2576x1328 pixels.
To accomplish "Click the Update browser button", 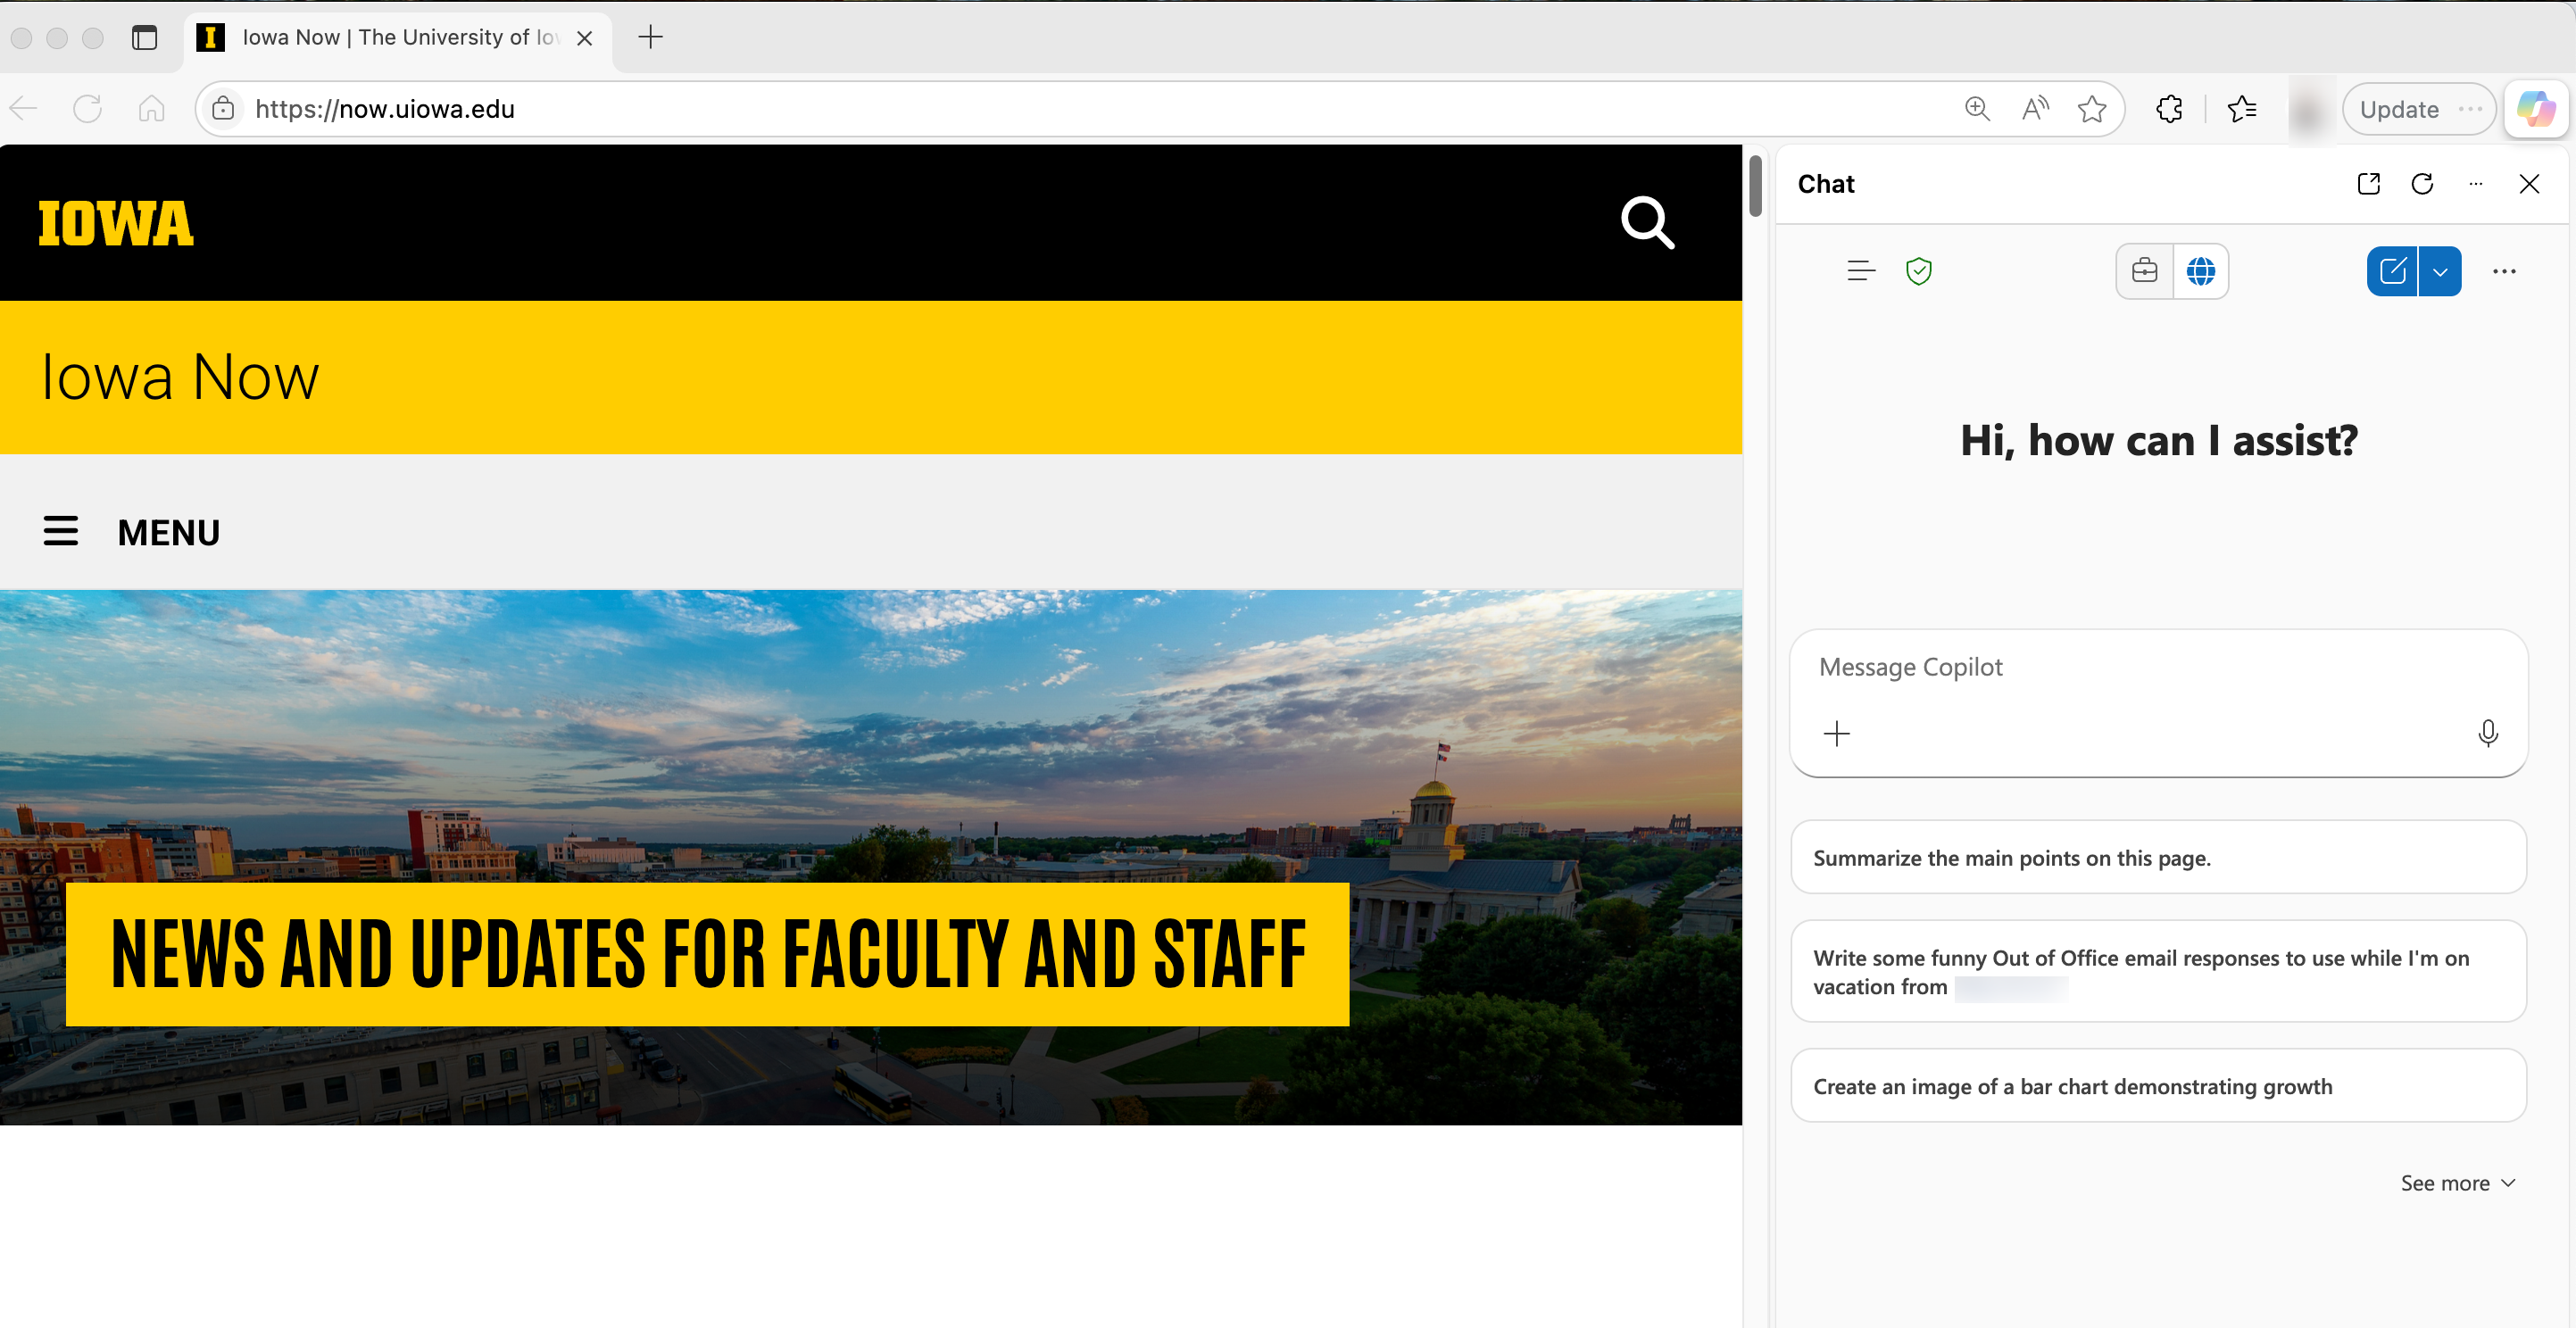I will coord(2398,109).
